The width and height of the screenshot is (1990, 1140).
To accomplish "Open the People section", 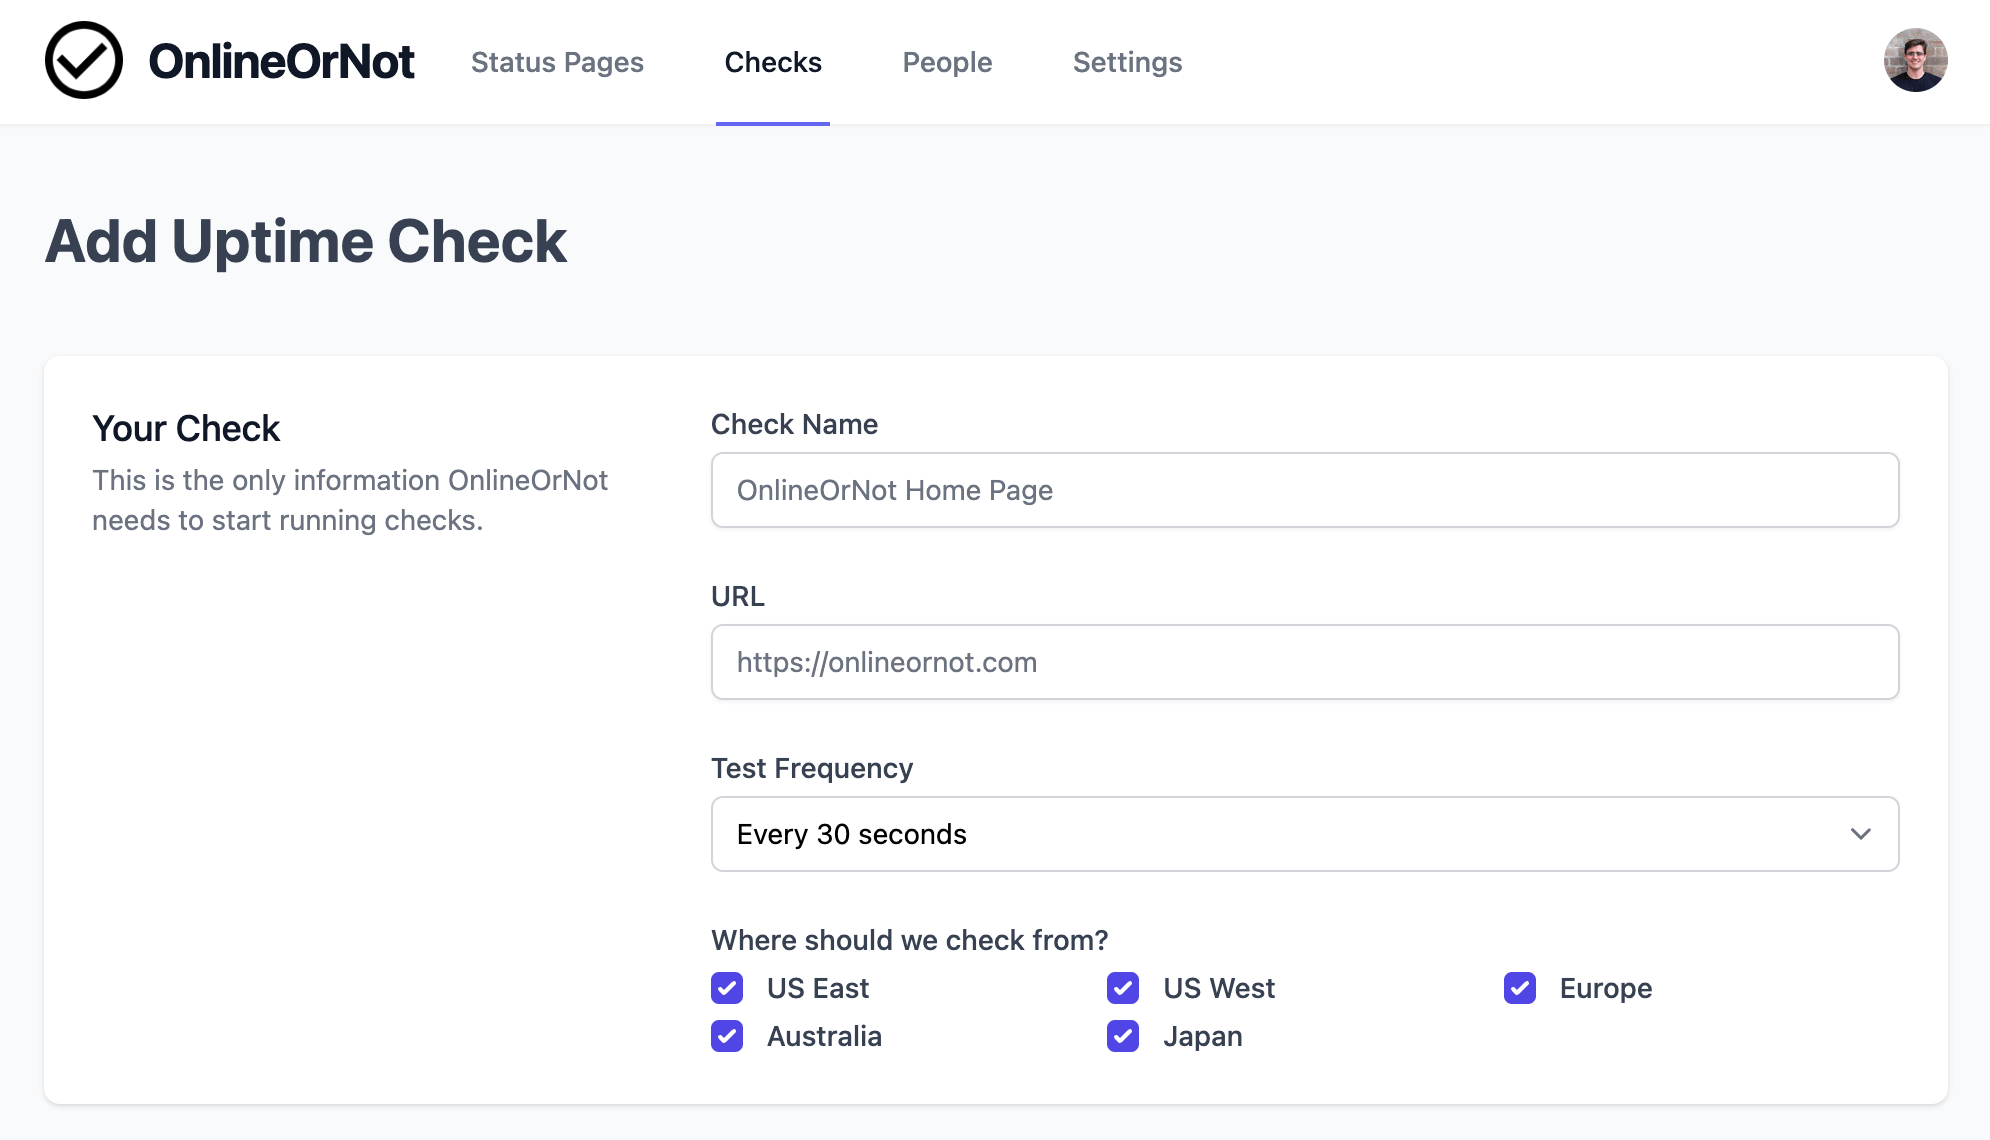I will 946,62.
